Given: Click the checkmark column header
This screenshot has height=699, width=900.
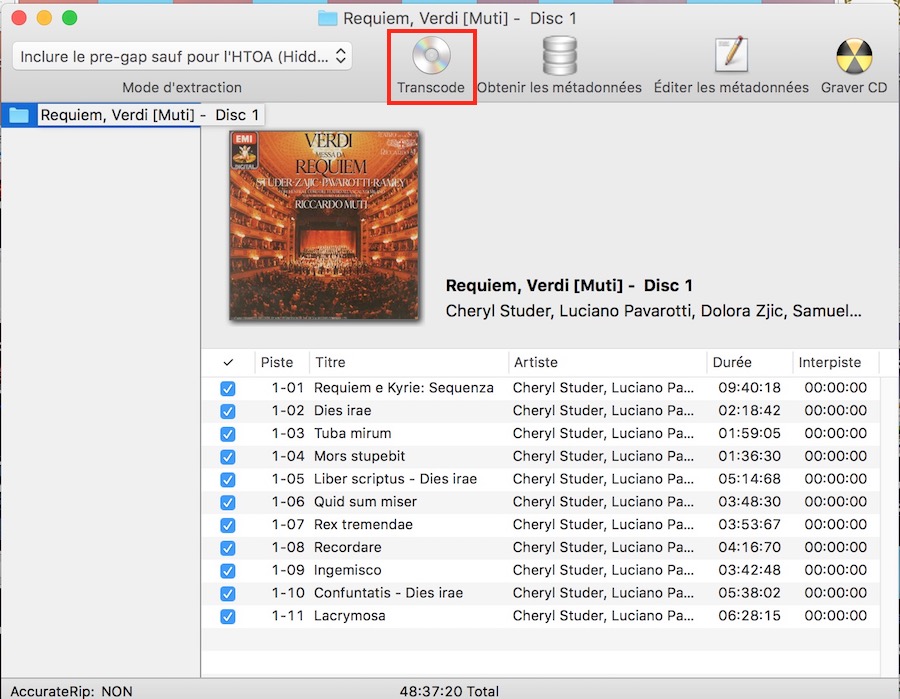Looking at the screenshot, I should pyautogui.click(x=228, y=362).
